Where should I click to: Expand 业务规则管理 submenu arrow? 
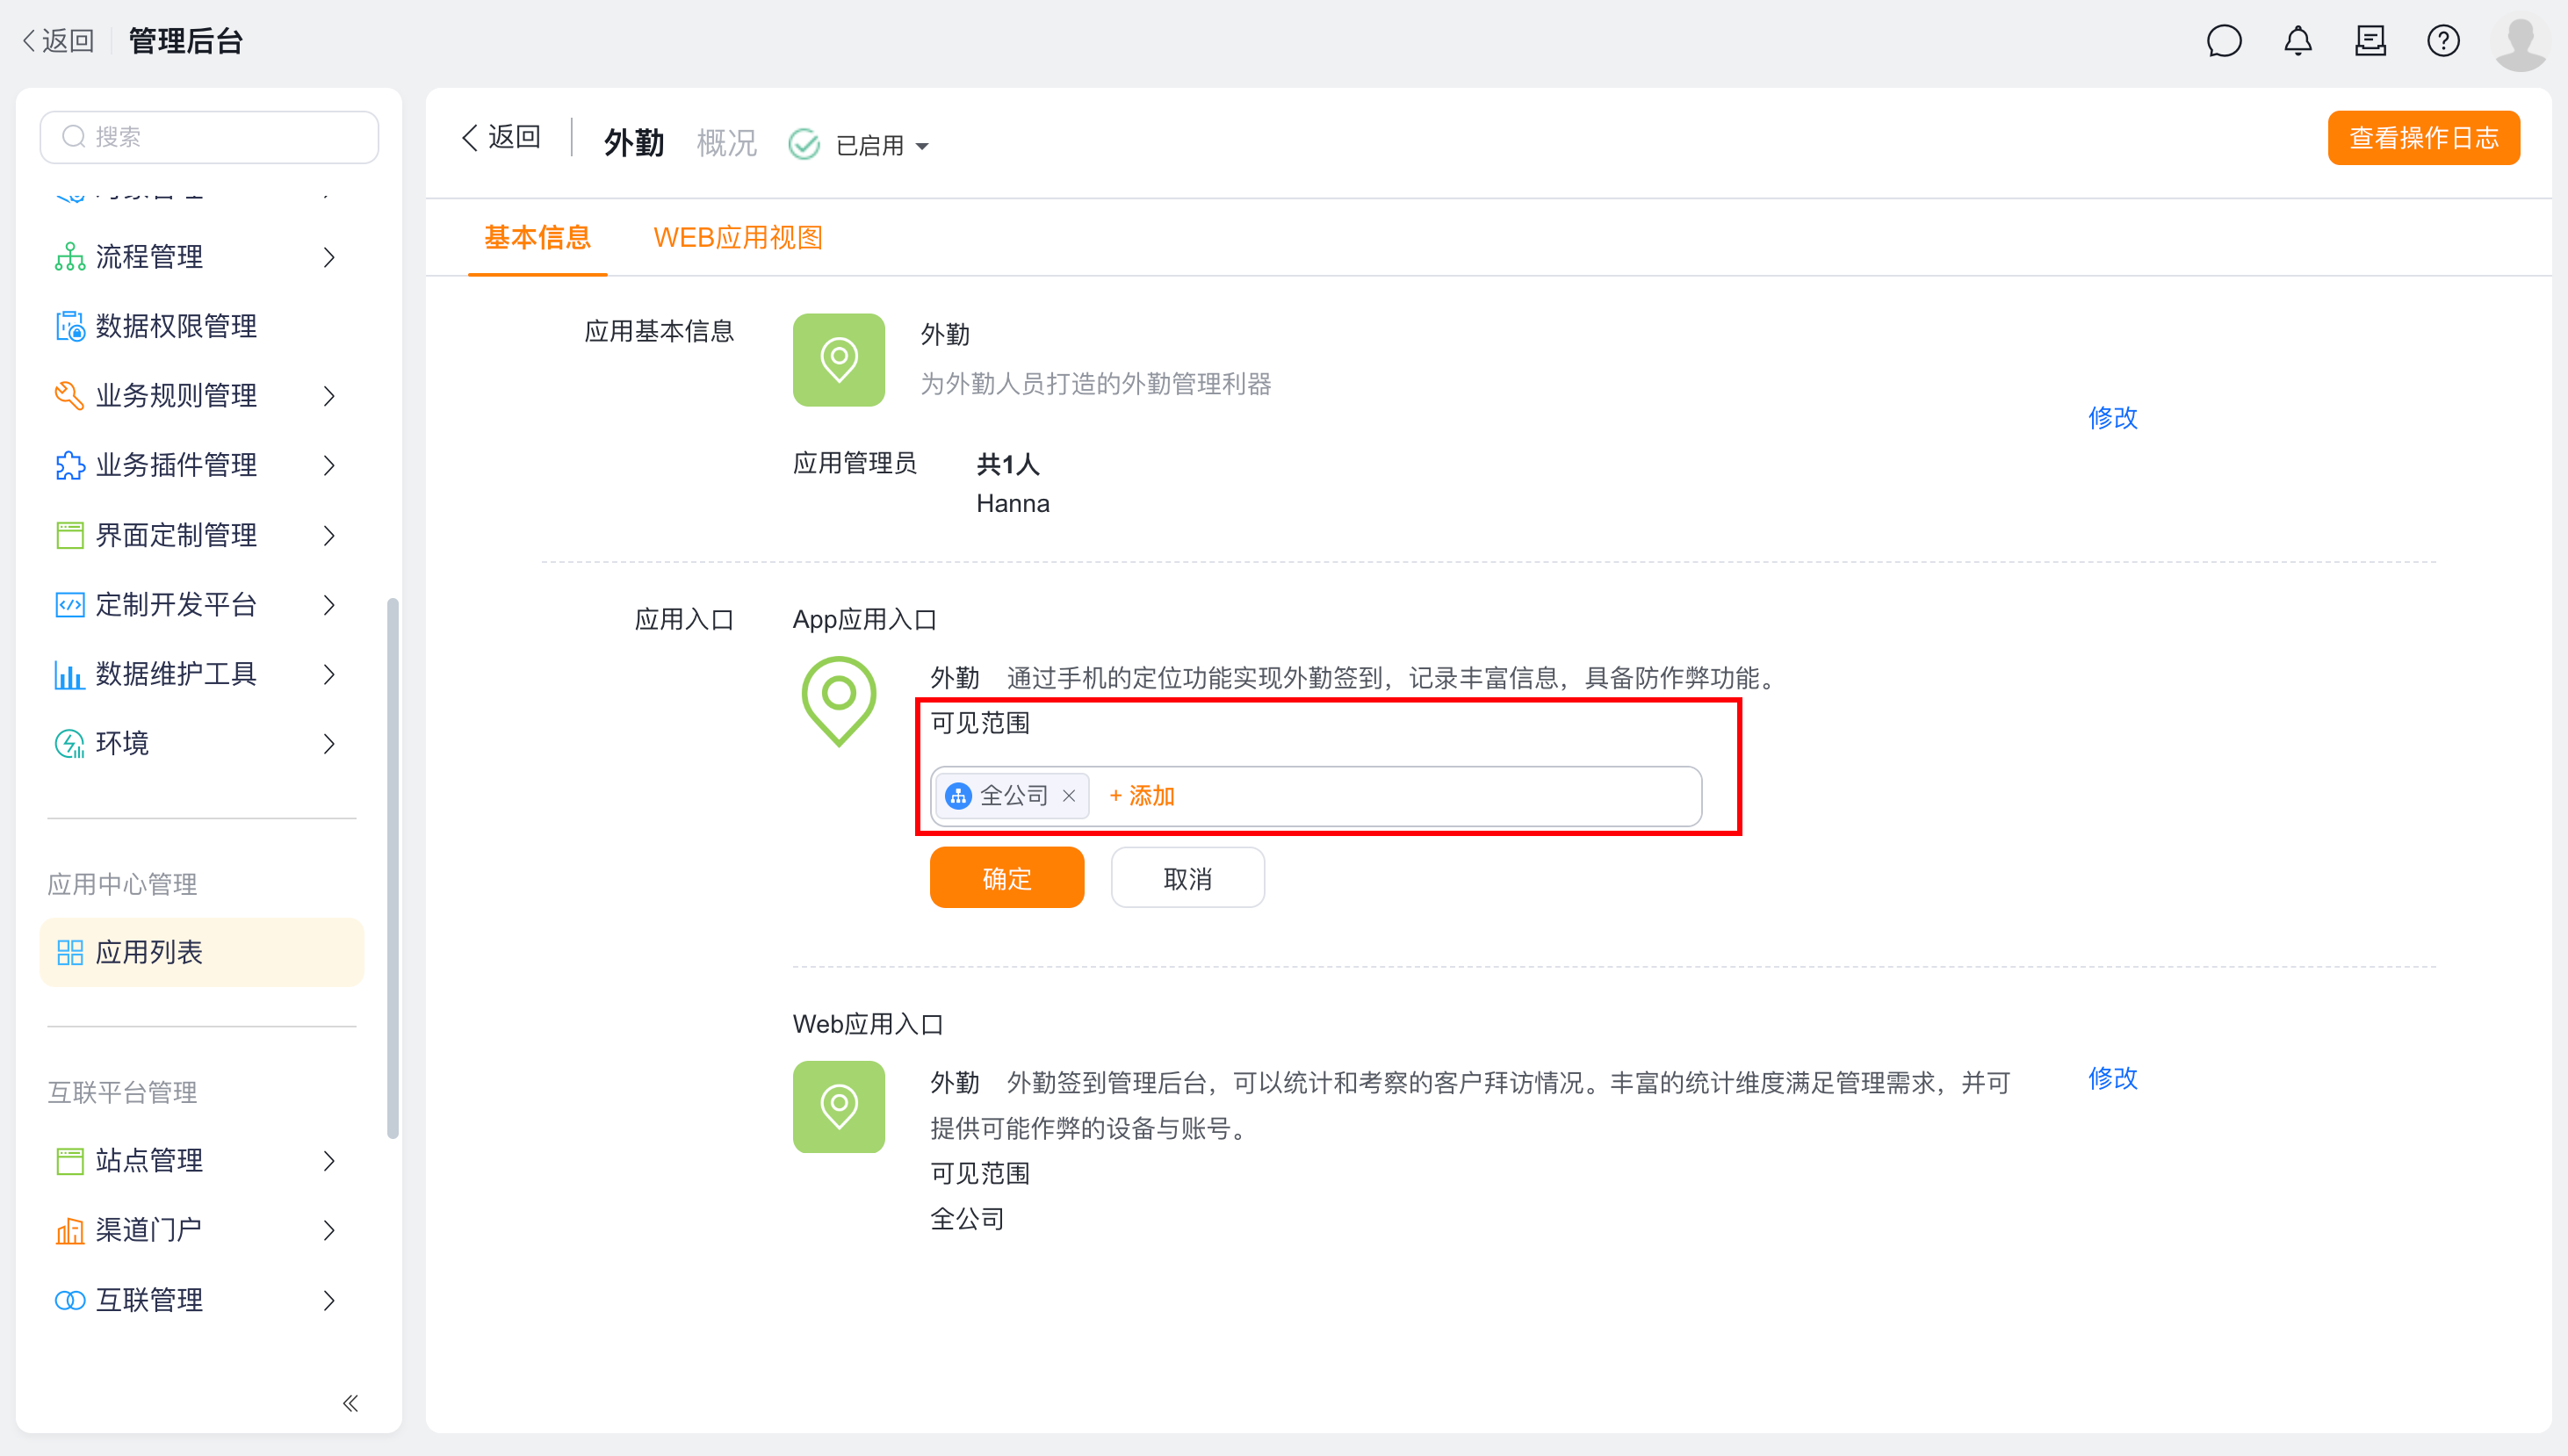click(330, 396)
